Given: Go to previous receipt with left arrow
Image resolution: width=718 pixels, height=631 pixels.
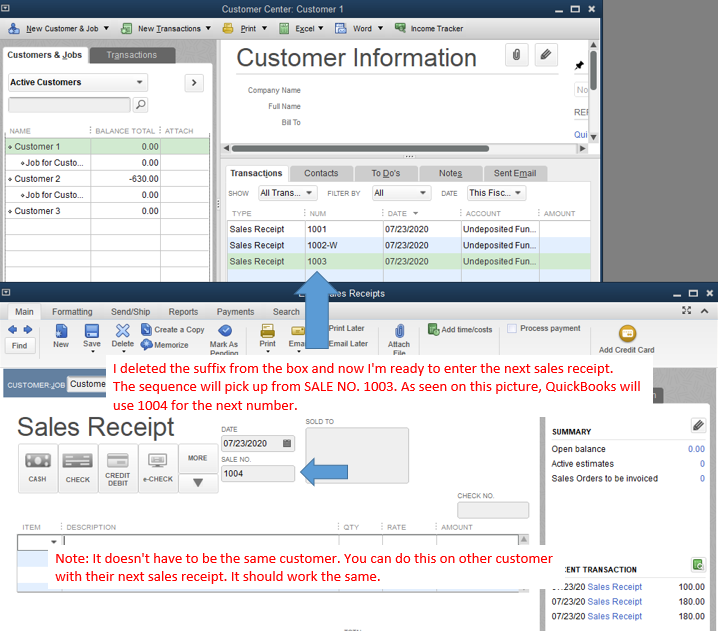Looking at the screenshot, I should coord(12,329).
